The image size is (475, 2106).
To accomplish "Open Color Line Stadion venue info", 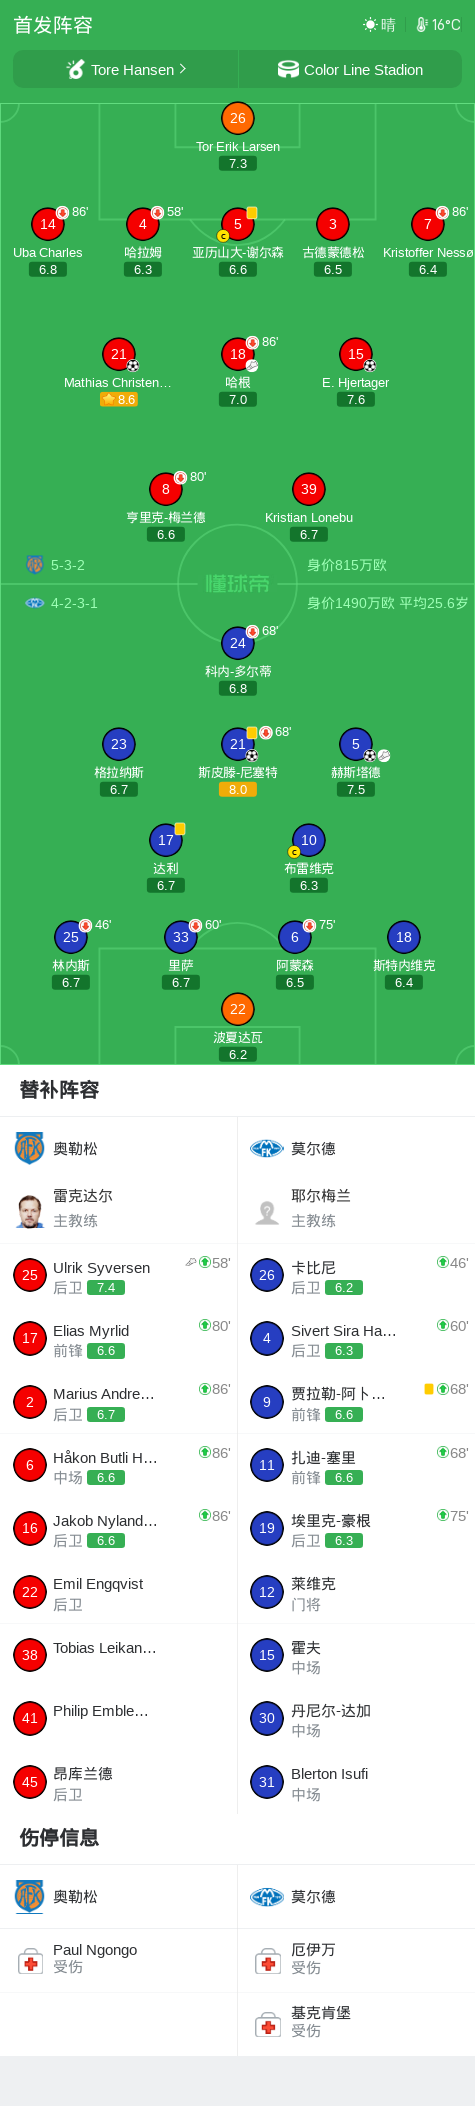I will tap(350, 70).
